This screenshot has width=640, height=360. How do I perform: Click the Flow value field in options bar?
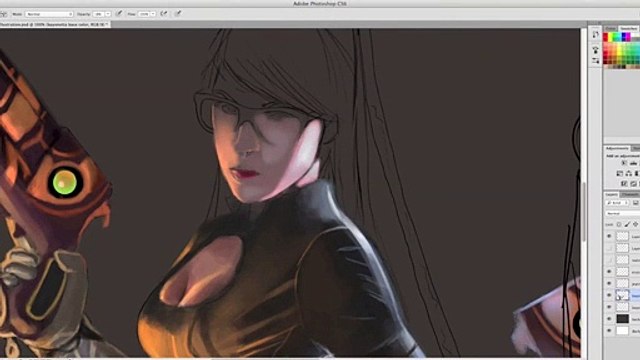pyautogui.click(x=143, y=14)
